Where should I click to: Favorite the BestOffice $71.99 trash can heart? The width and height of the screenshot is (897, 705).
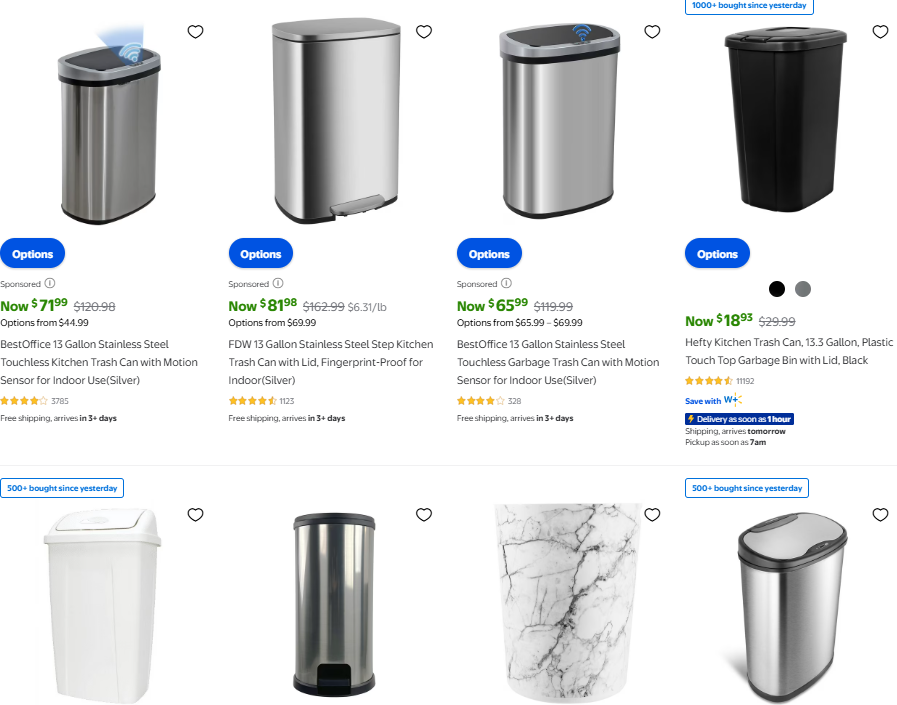tap(196, 31)
